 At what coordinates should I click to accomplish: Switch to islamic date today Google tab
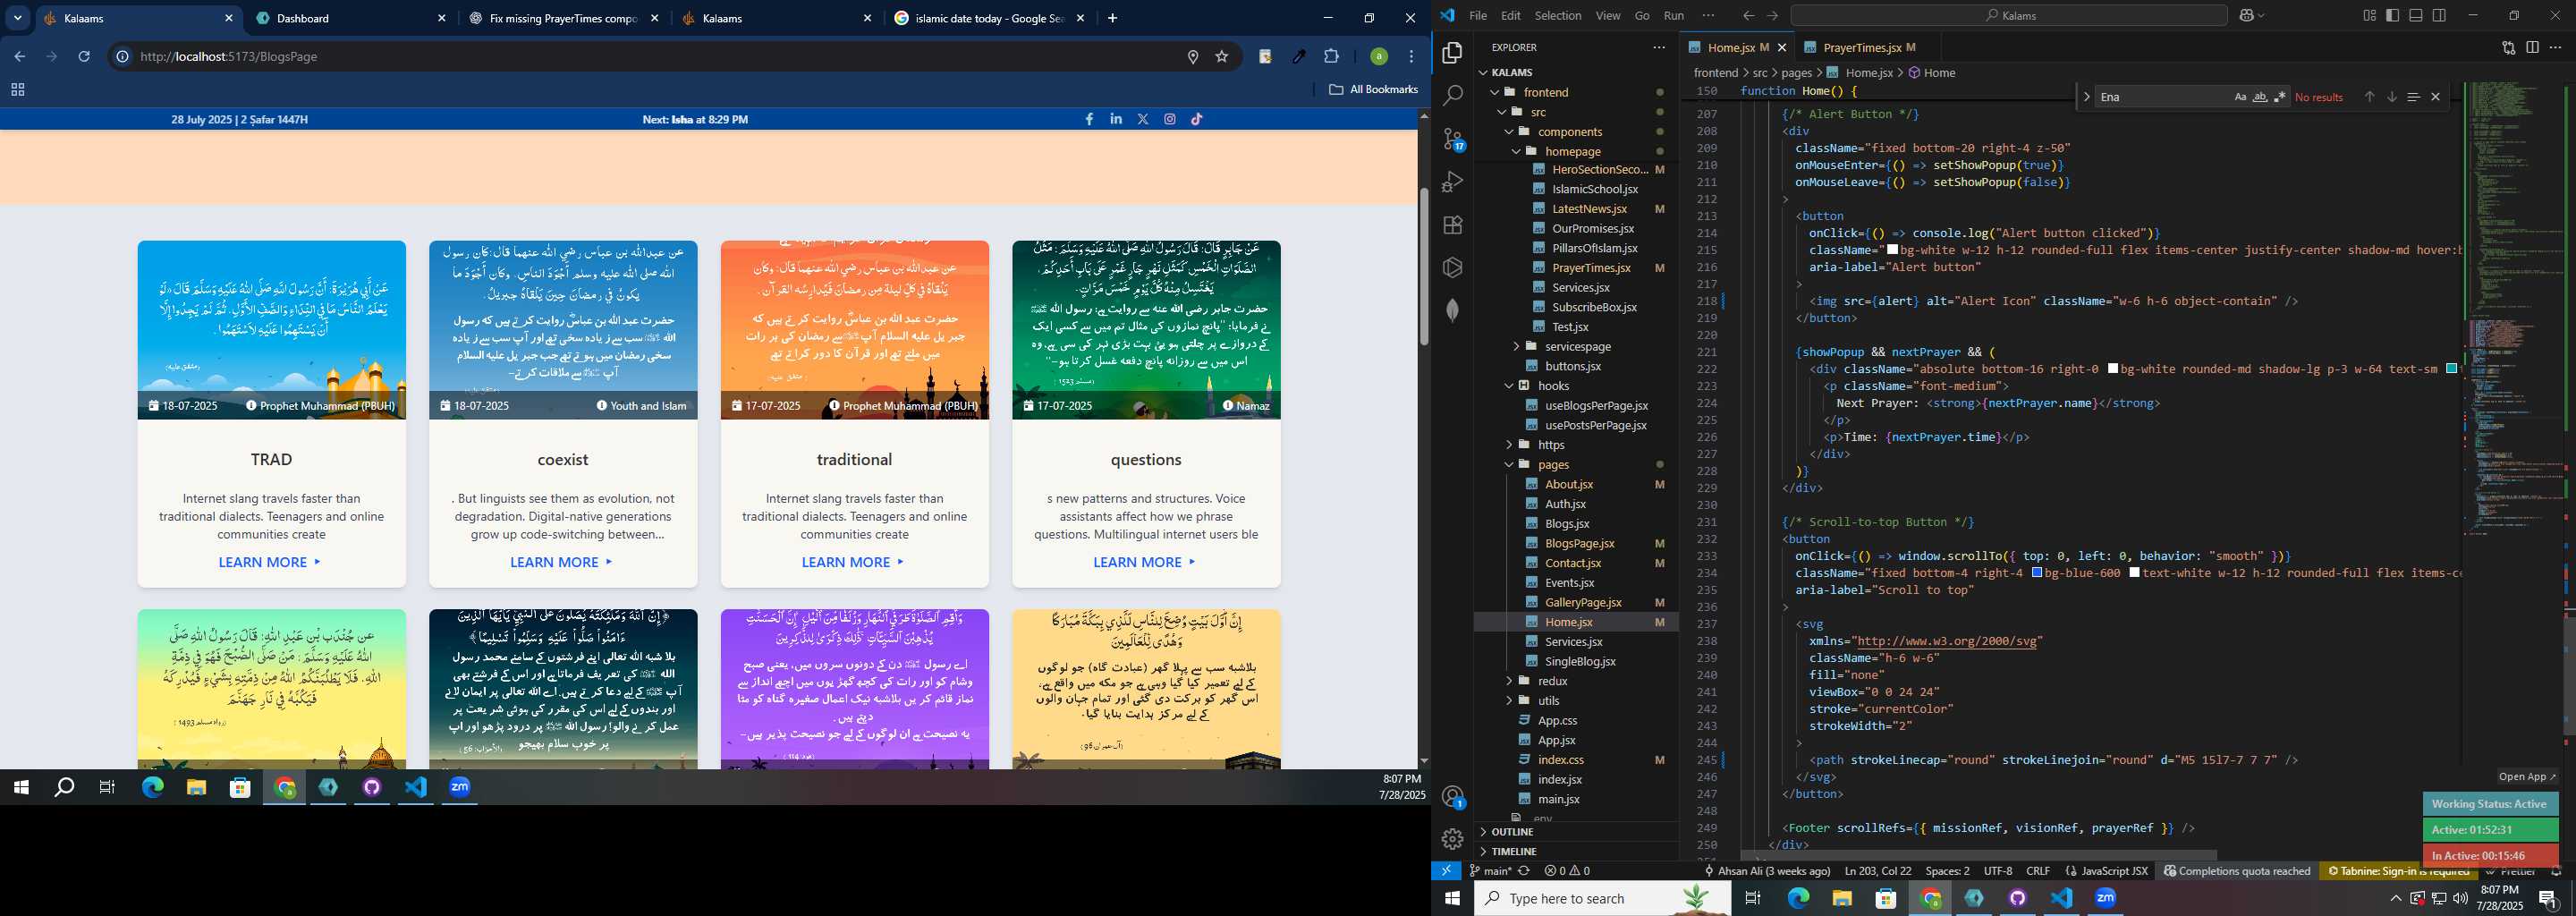(x=989, y=18)
